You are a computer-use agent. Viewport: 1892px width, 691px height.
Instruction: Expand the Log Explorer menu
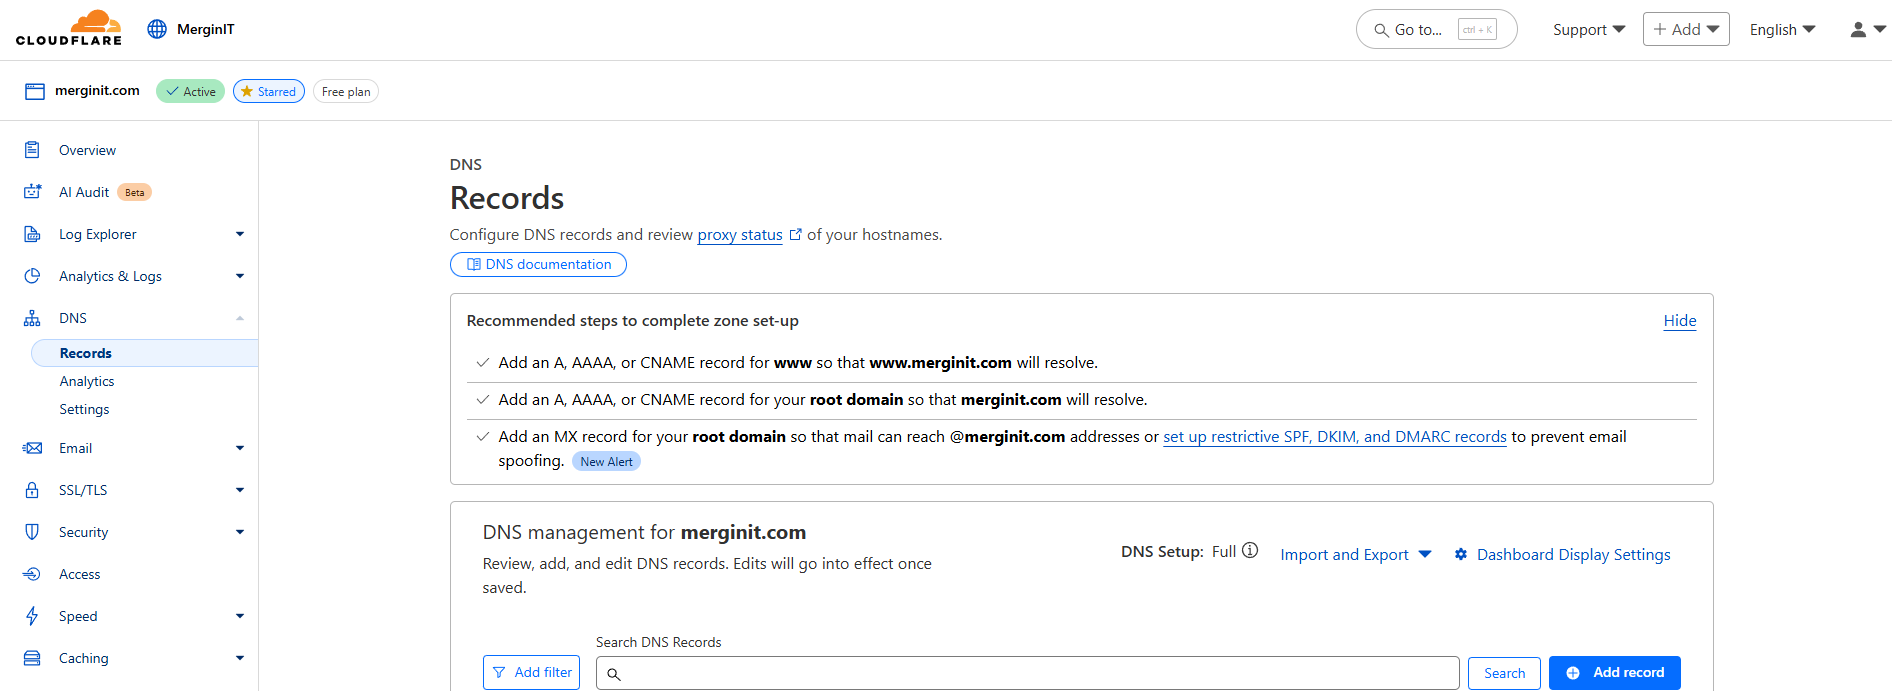pyautogui.click(x=239, y=234)
